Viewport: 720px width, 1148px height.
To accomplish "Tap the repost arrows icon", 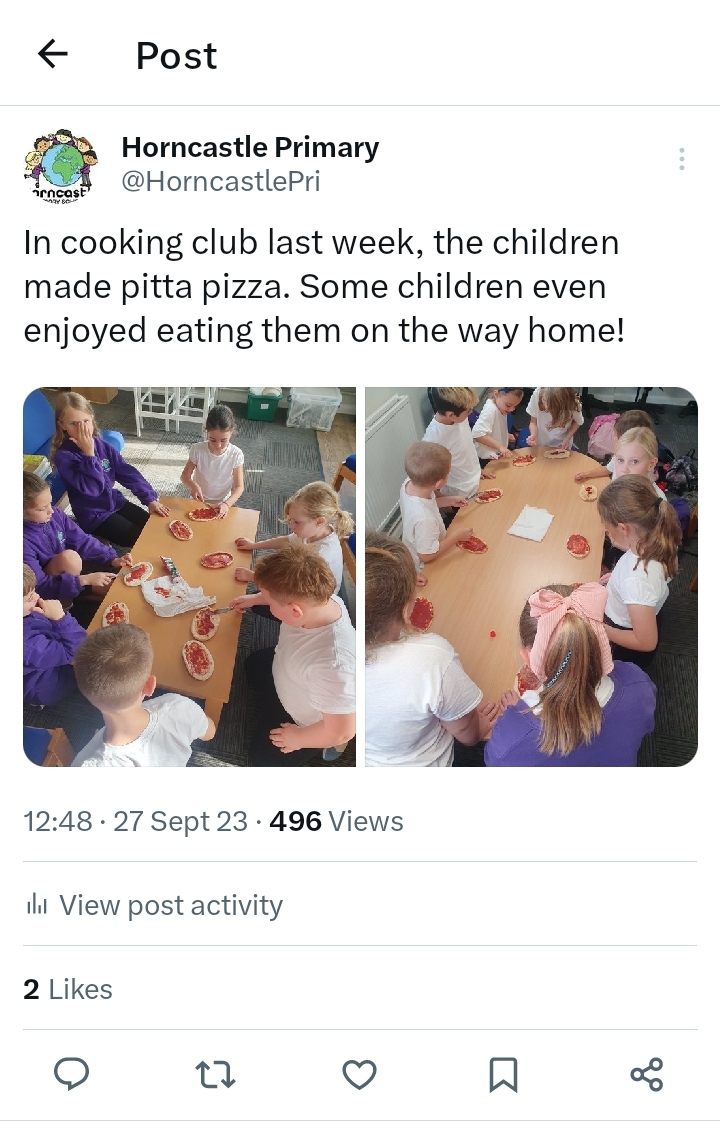I will coord(215,1075).
